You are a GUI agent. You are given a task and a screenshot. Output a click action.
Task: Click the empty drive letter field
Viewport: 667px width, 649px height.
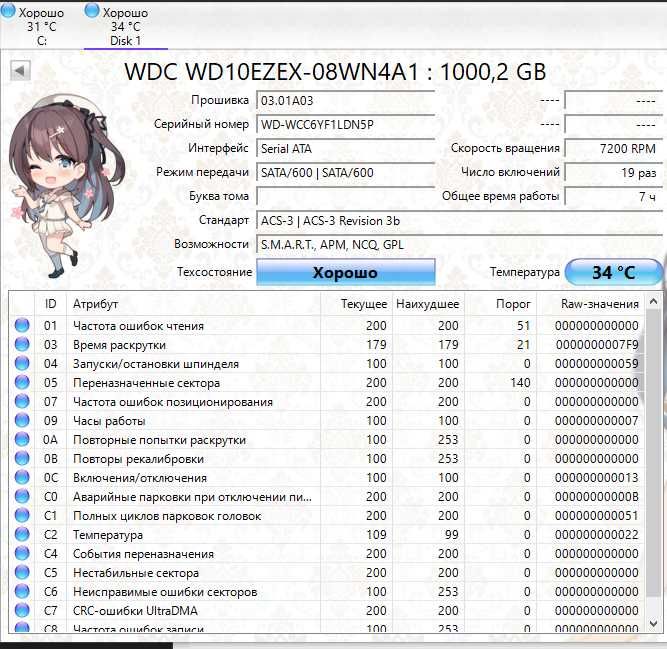click(345, 196)
